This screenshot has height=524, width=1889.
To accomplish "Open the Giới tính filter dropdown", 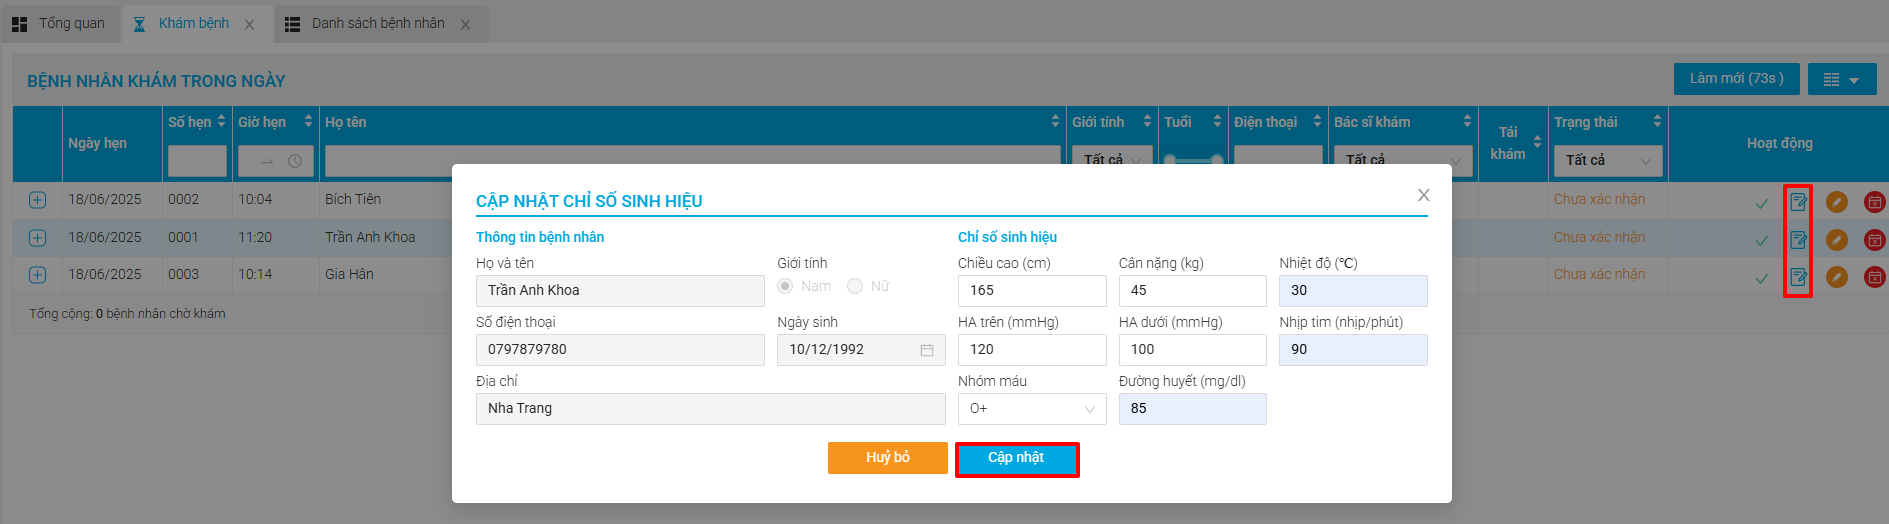I will (1112, 160).
